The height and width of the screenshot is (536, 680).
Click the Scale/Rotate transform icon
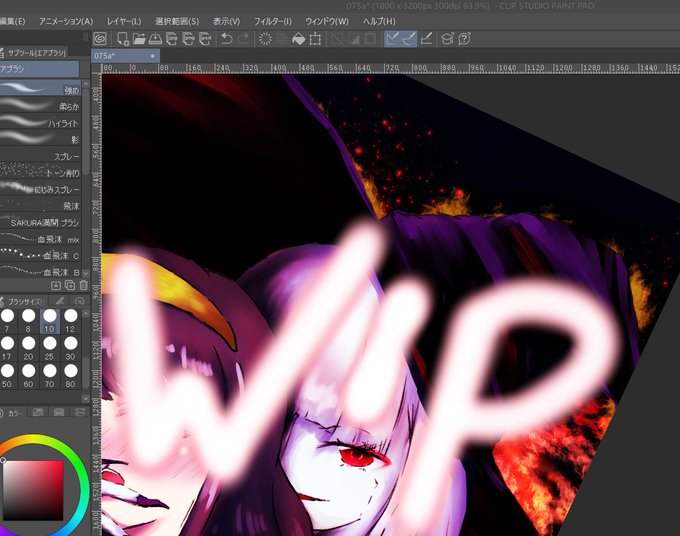[x=315, y=39]
